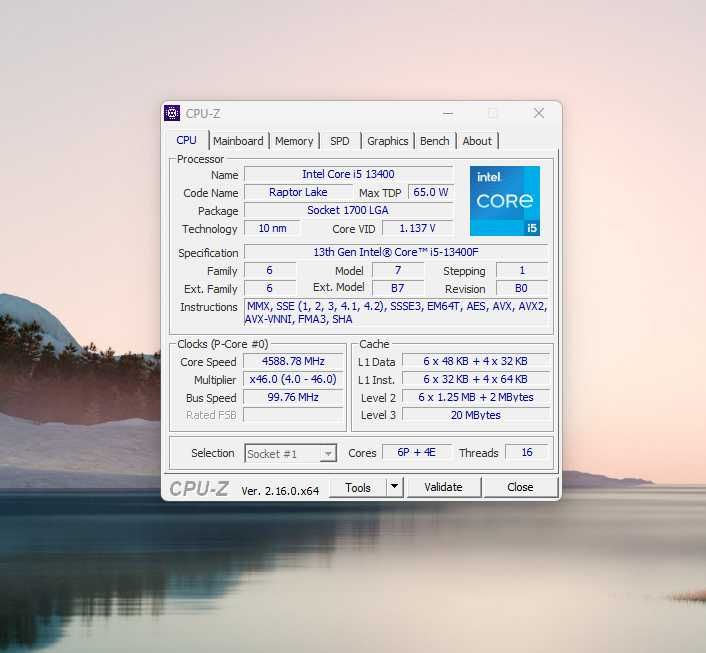Close the CPU-Z window with X
Image resolution: width=706 pixels, height=653 pixels.
pyautogui.click(x=539, y=113)
